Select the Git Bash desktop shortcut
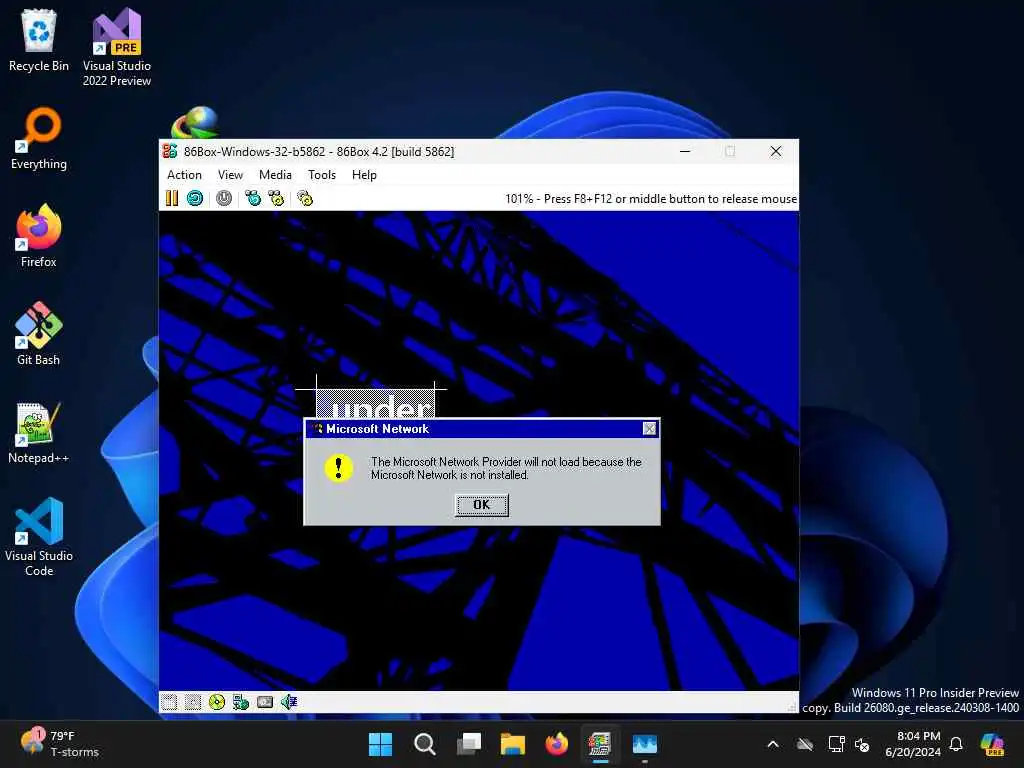1024x768 pixels. (x=39, y=334)
